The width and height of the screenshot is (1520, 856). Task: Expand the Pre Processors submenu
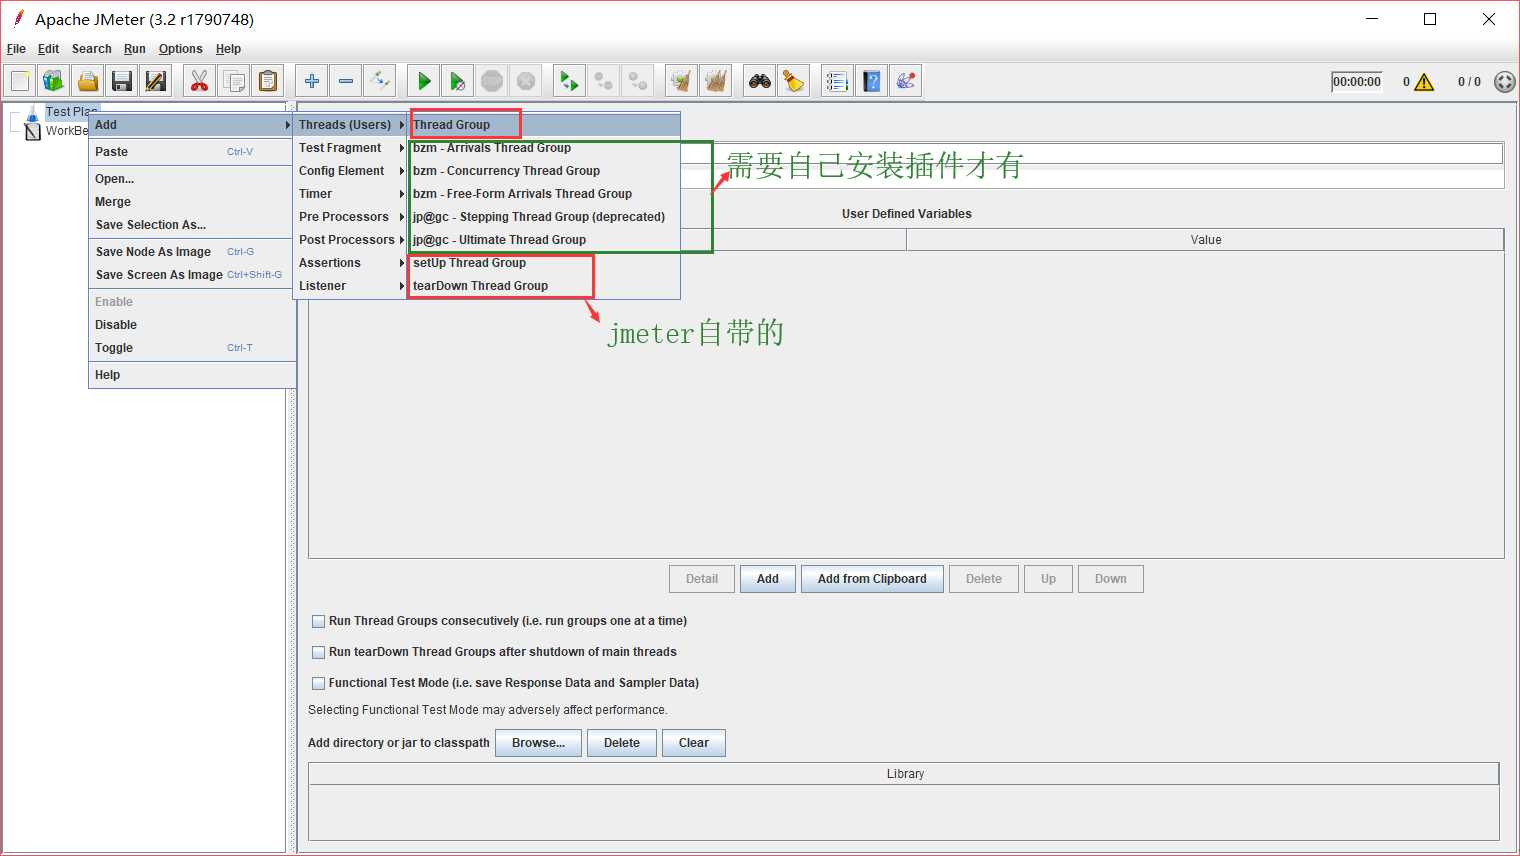click(351, 217)
